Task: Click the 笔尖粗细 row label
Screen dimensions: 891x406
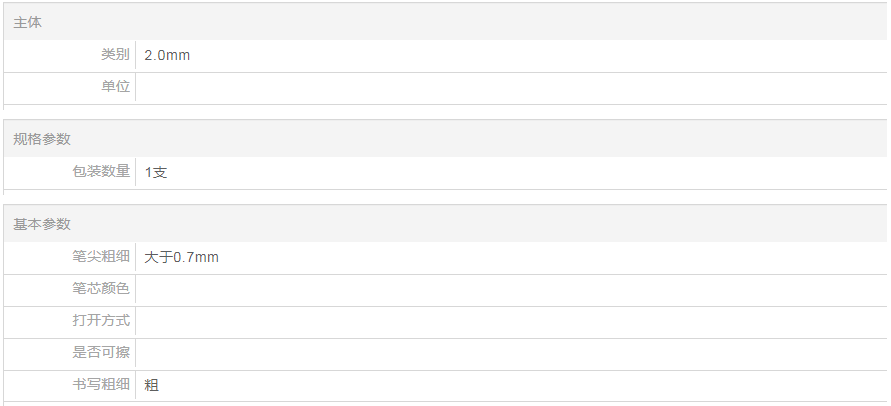Action: (101, 257)
